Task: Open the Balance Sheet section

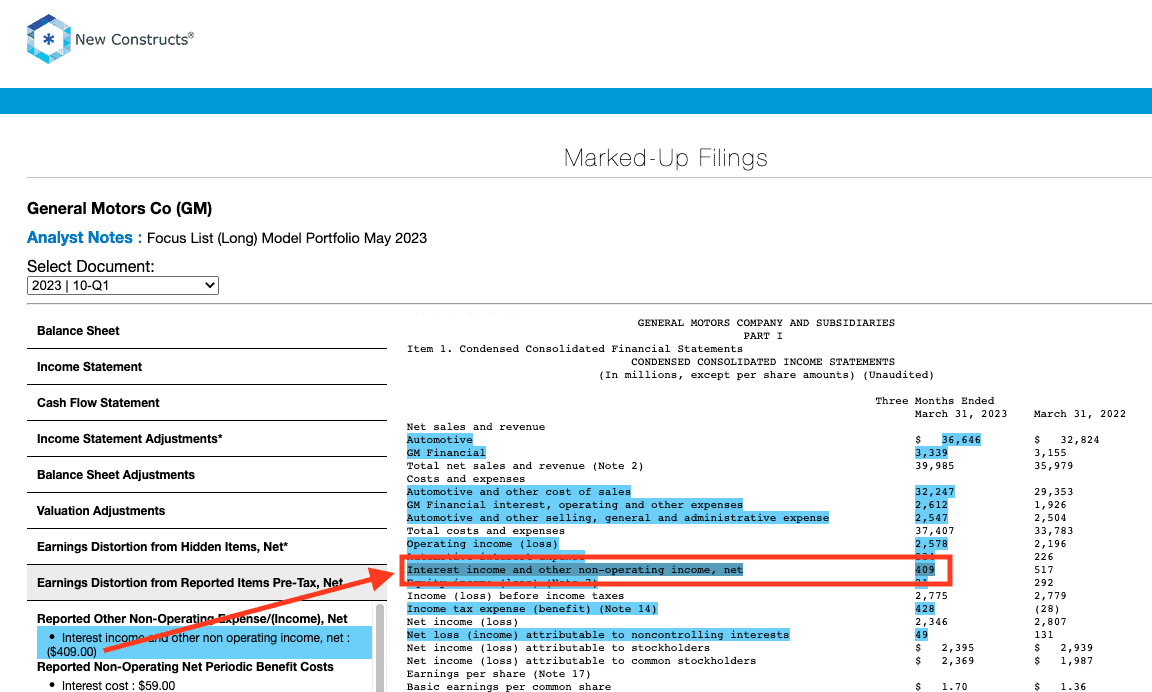Action: [206, 331]
